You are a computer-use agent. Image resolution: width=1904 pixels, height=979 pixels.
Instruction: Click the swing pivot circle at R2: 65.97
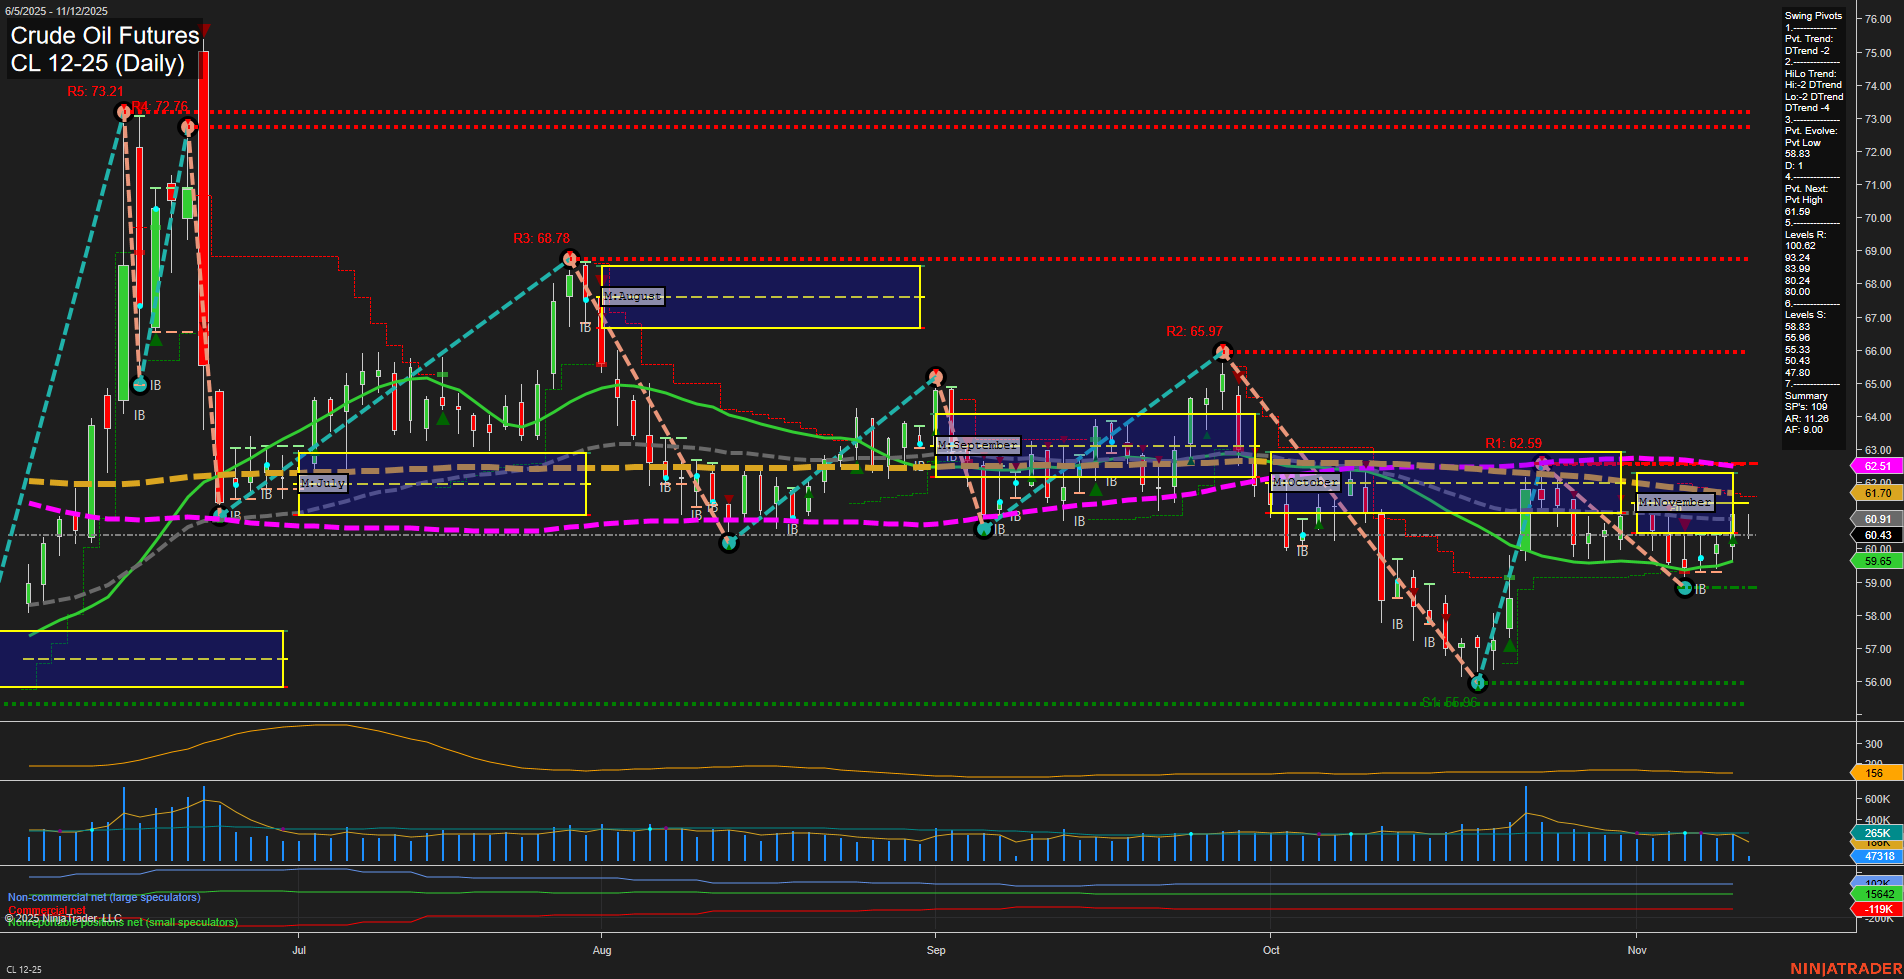(x=1224, y=350)
